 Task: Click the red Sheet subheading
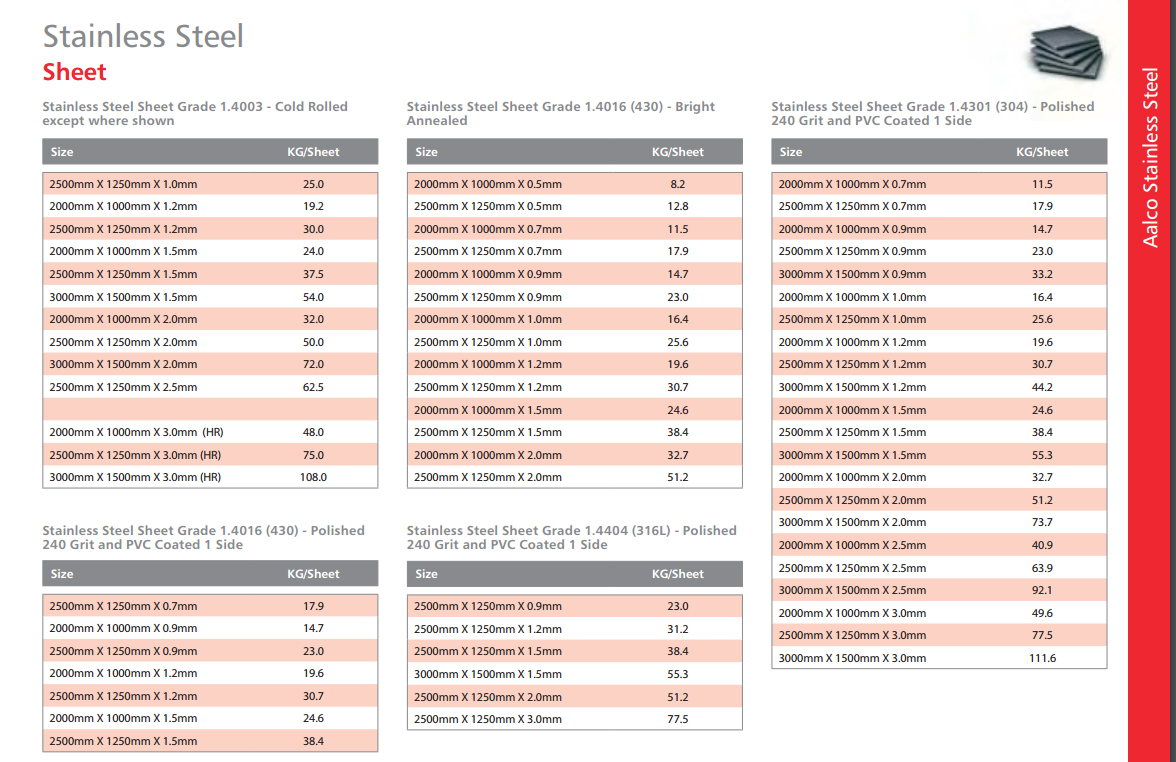(74, 72)
